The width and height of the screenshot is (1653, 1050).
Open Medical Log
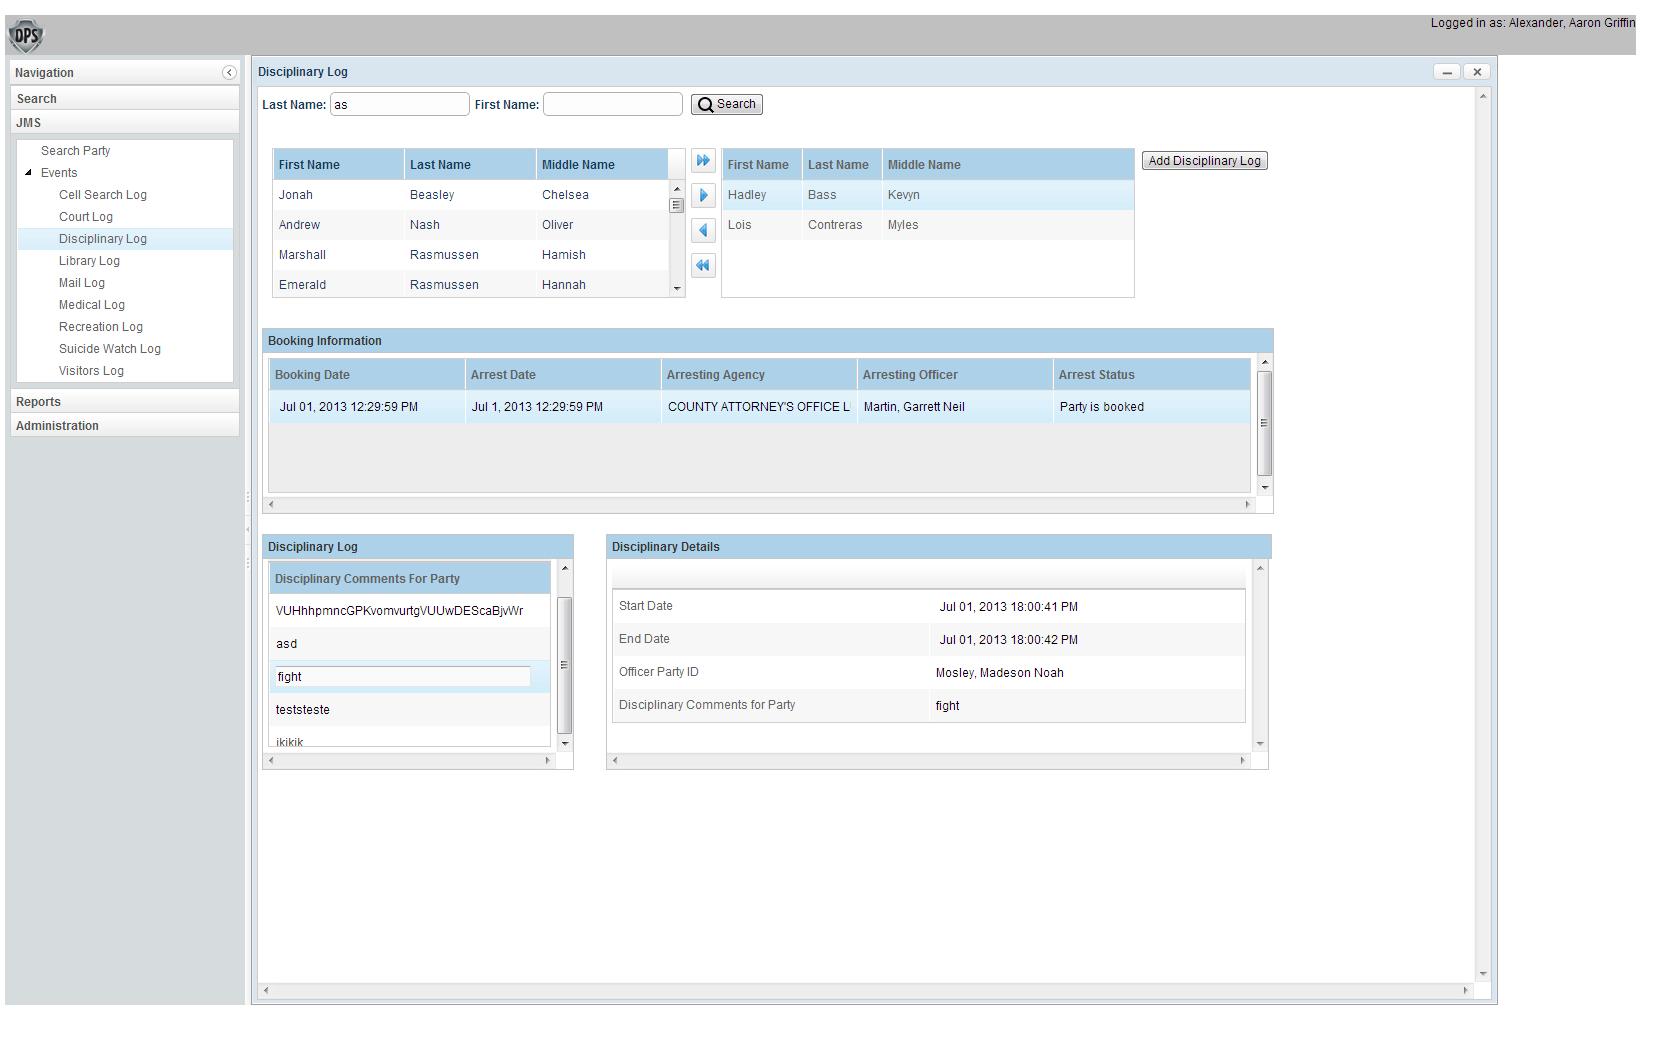92,304
